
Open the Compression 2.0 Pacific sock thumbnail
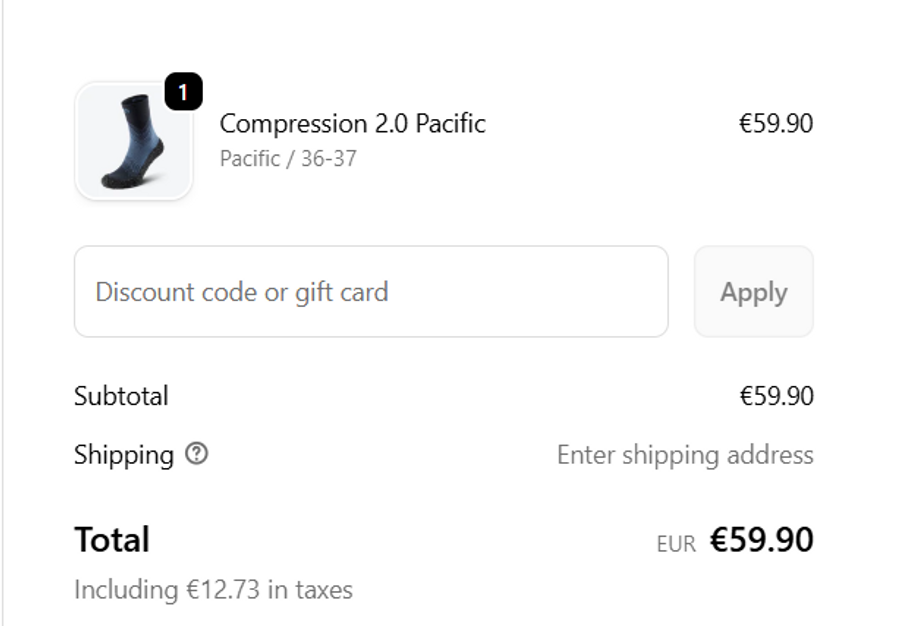tap(133, 142)
